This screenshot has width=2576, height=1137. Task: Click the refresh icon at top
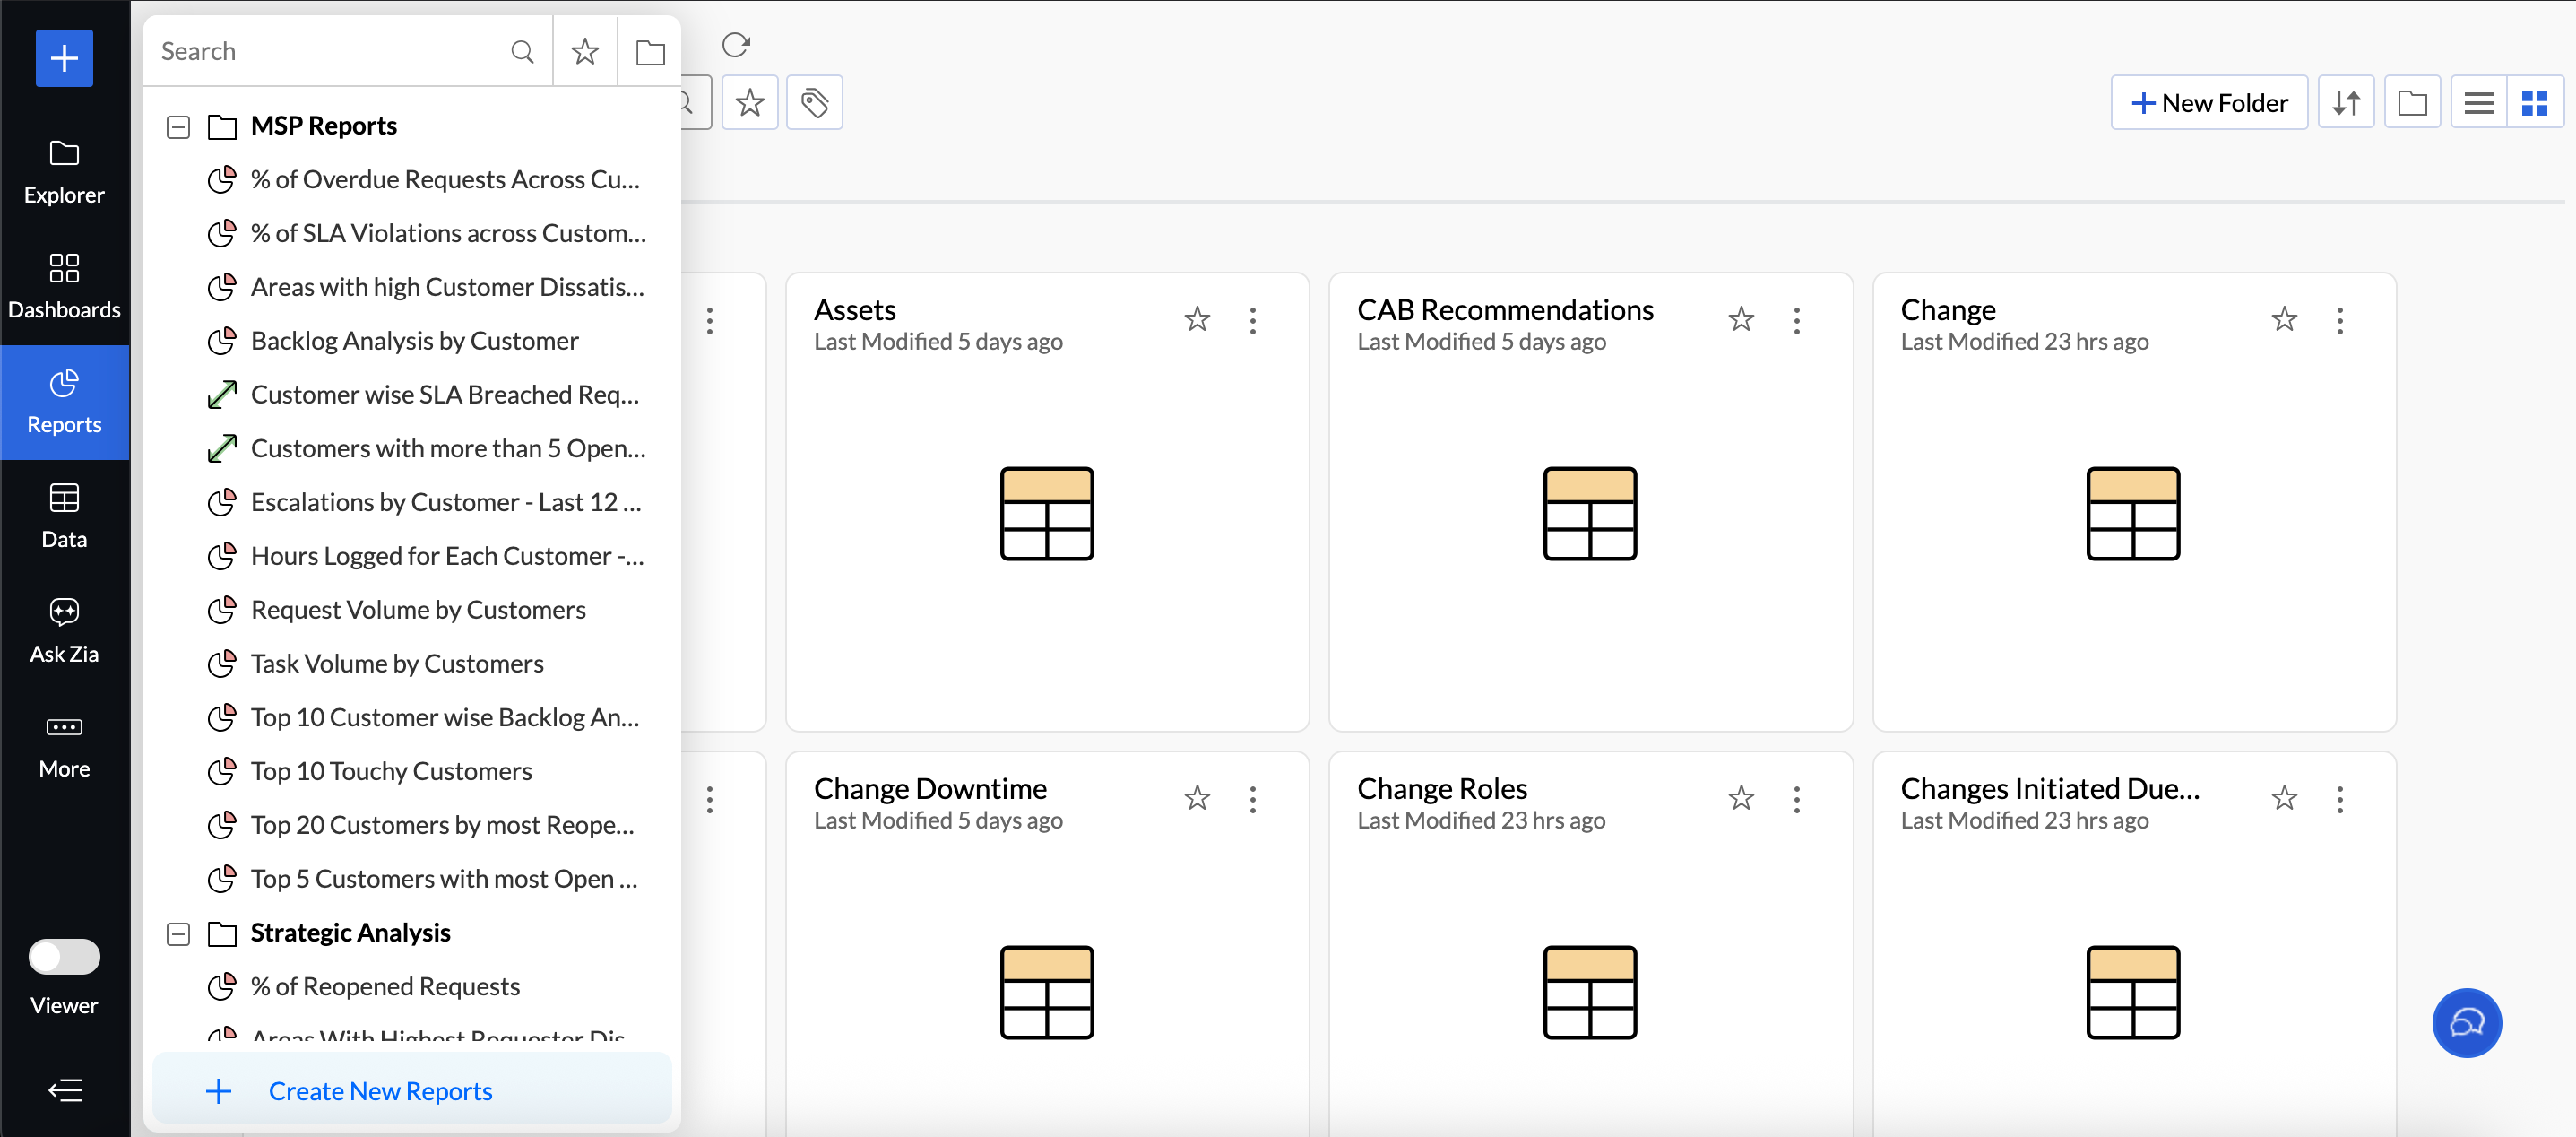[x=735, y=45]
